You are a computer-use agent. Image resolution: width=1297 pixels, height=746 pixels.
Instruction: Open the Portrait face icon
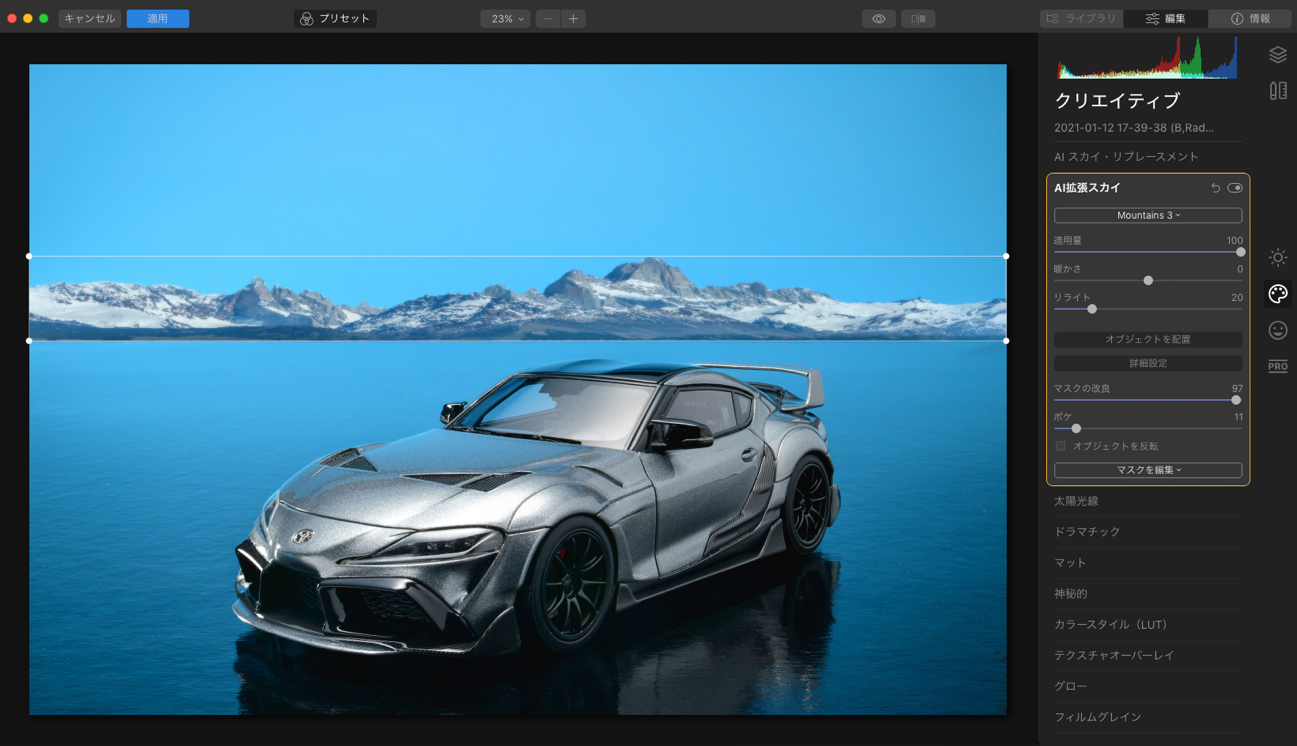(x=1277, y=330)
